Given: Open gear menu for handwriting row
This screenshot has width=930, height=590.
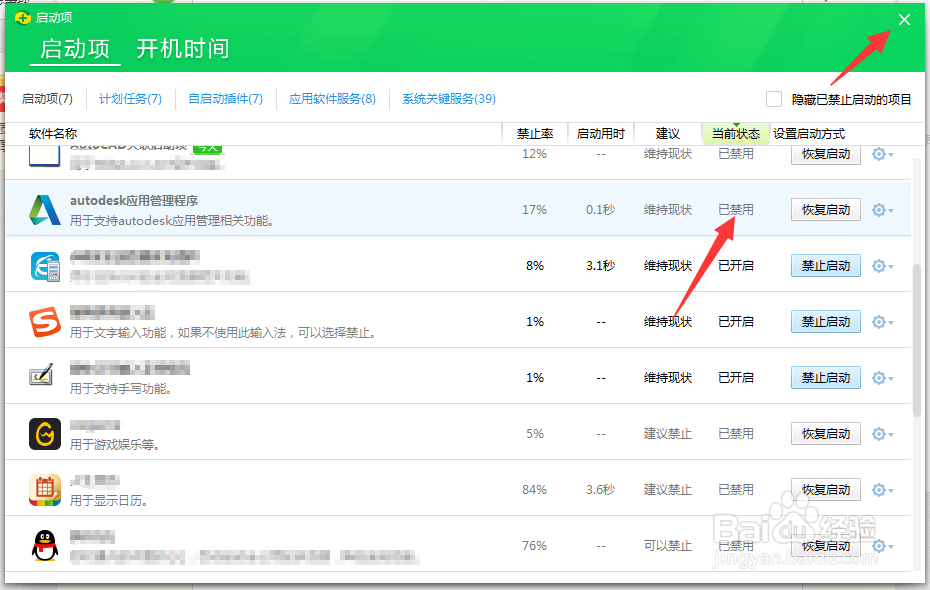Looking at the screenshot, I should [882, 378].
